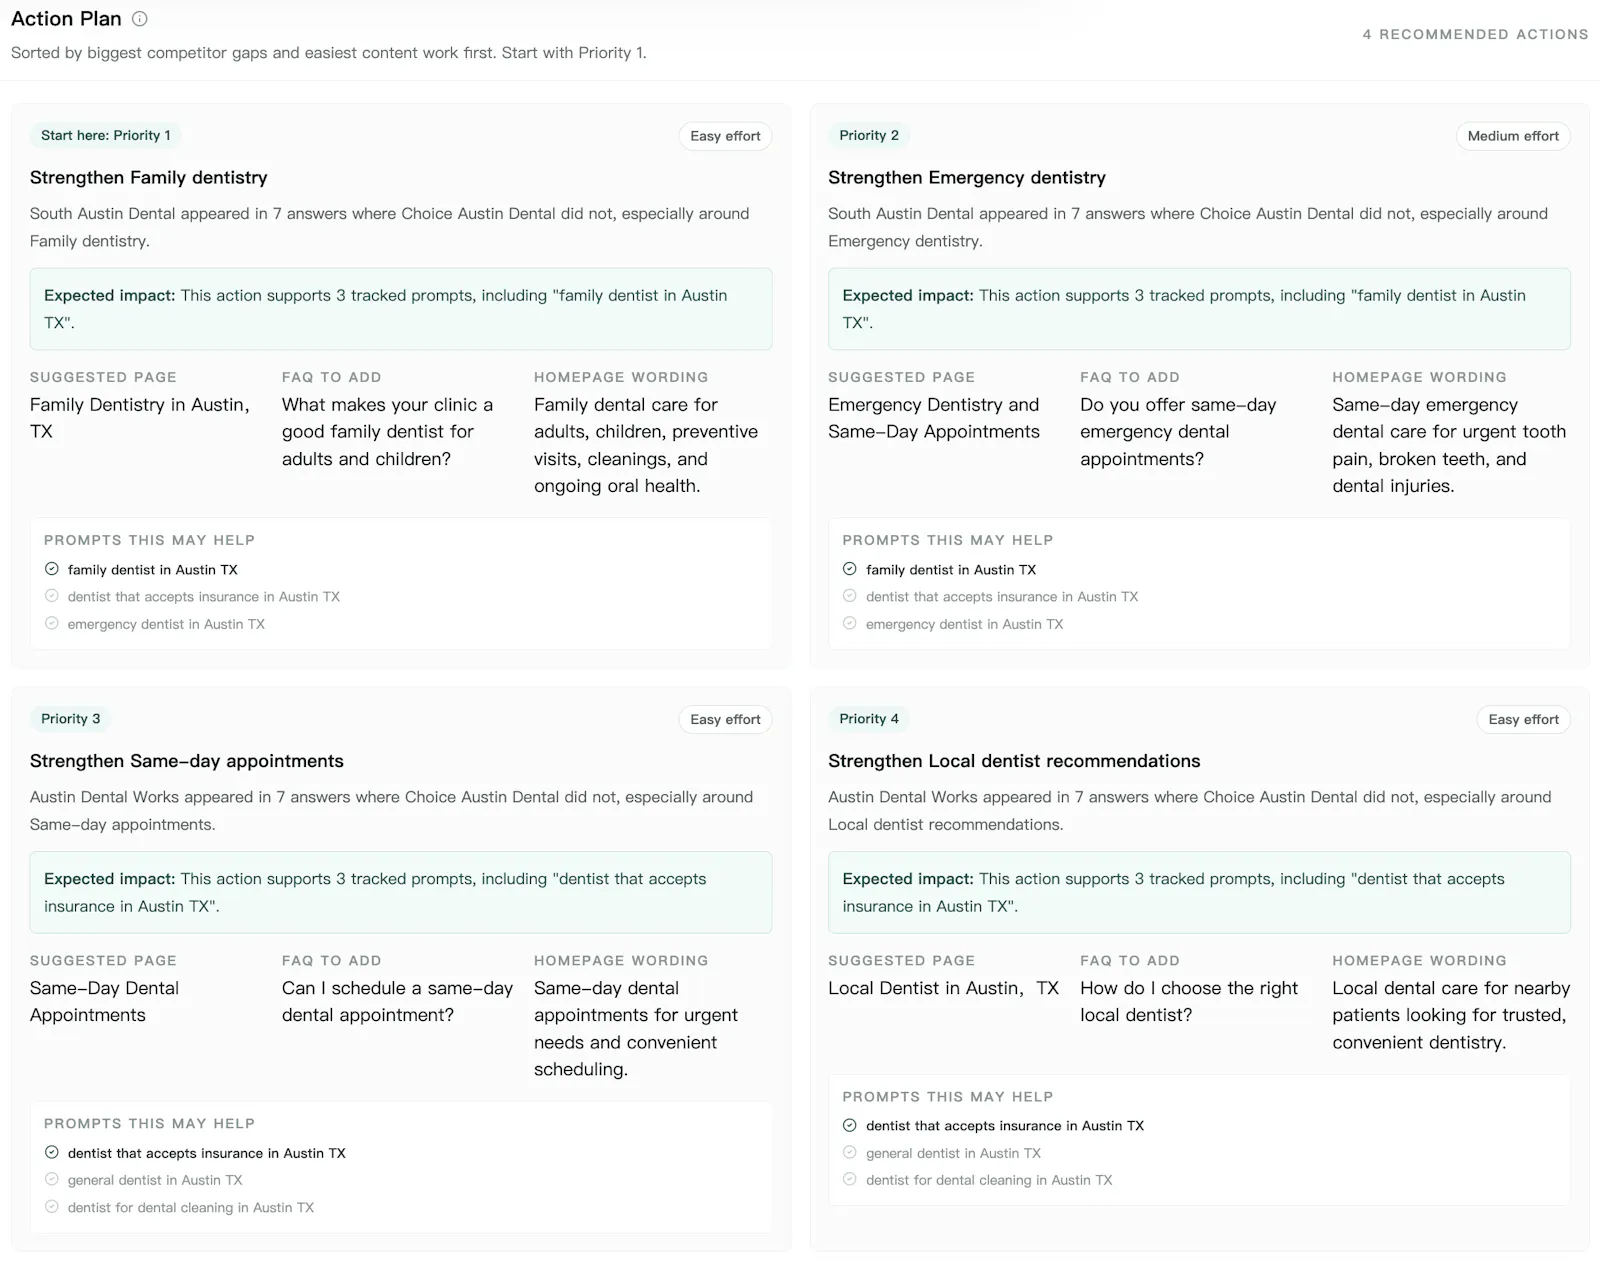Click Expected impact box in Same-day appointments card
1600x1261 pixels.
click(401, 892)
